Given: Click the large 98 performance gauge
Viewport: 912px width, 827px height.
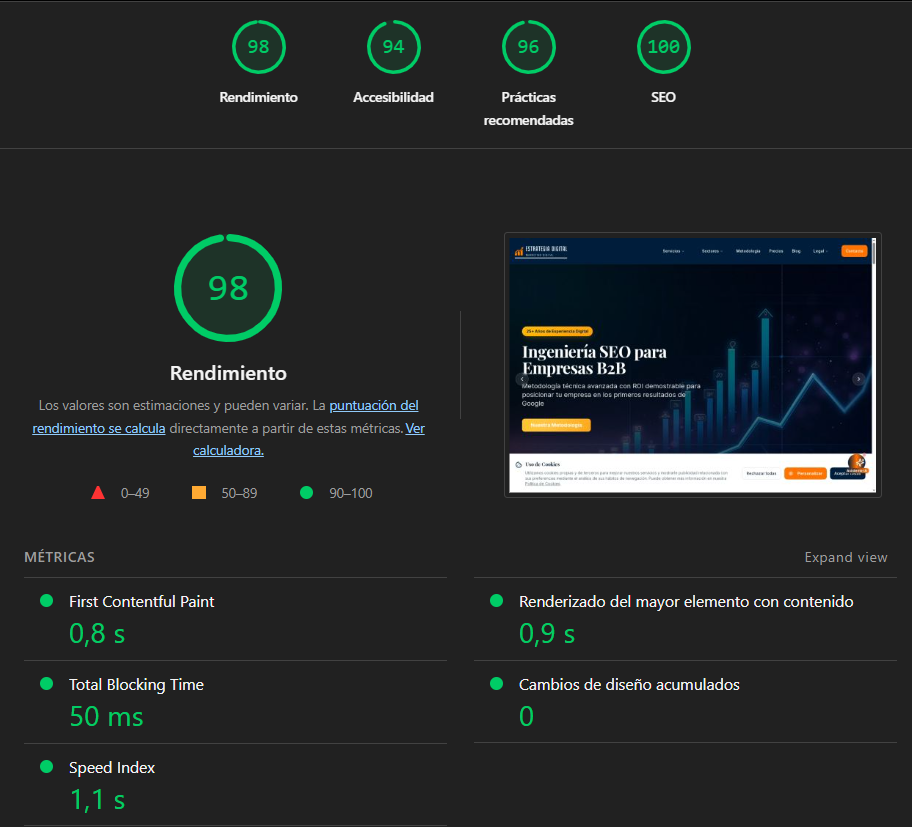Looking at the screenshot, I should tap(228, 288).
